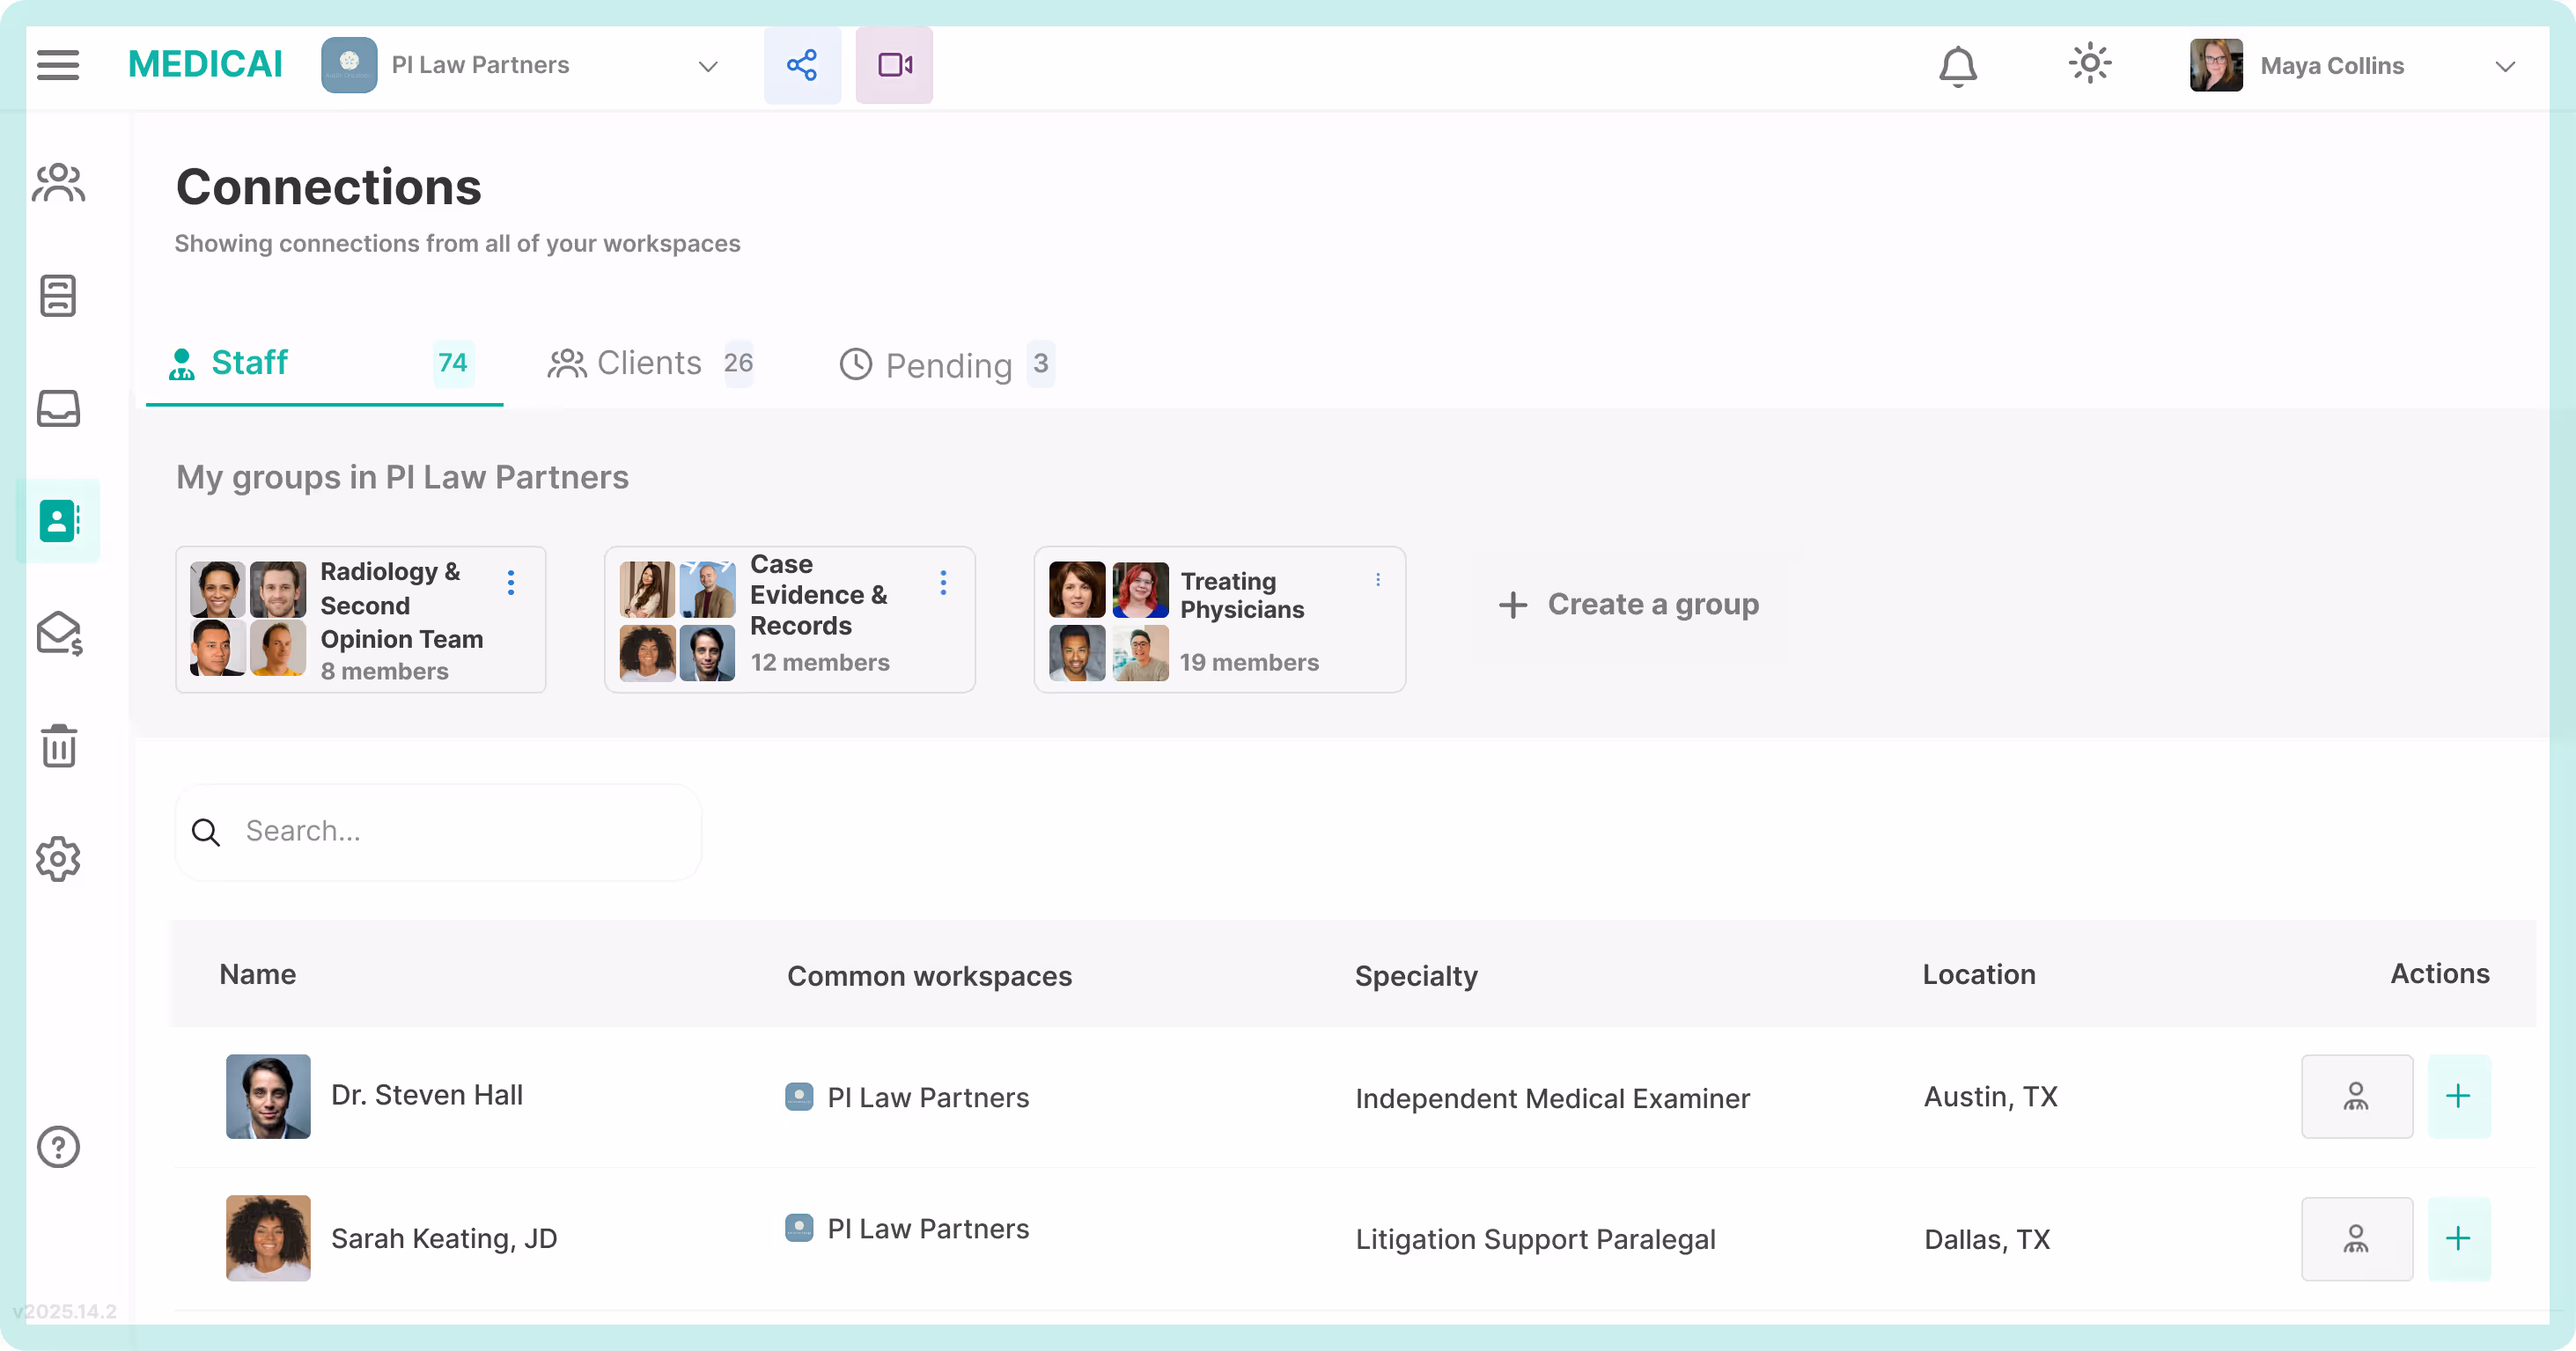Screen dimensions: 2576x1351
Task: Open Case Evidence & Records group options
Action: pyautogui.click(x=943, y=582)
